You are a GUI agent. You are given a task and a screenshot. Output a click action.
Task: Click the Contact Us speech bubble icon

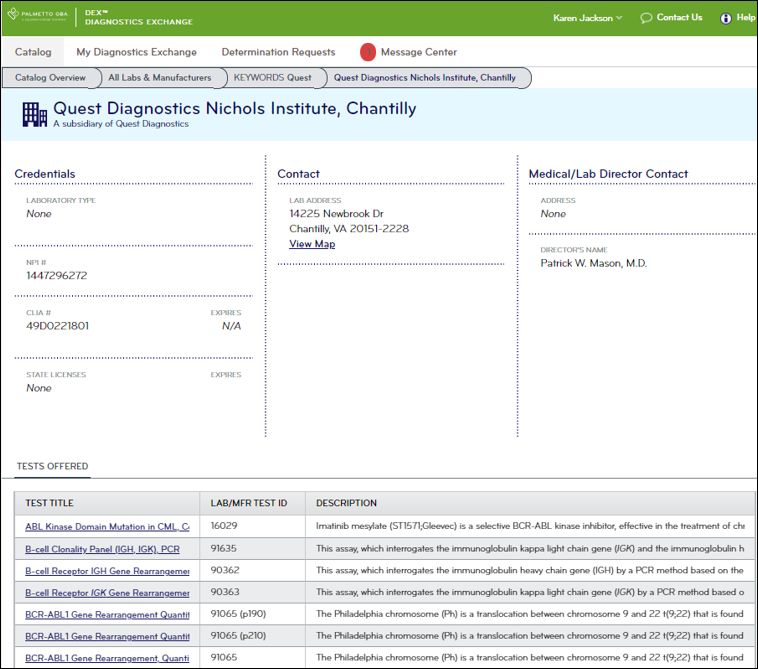(646, 18)
